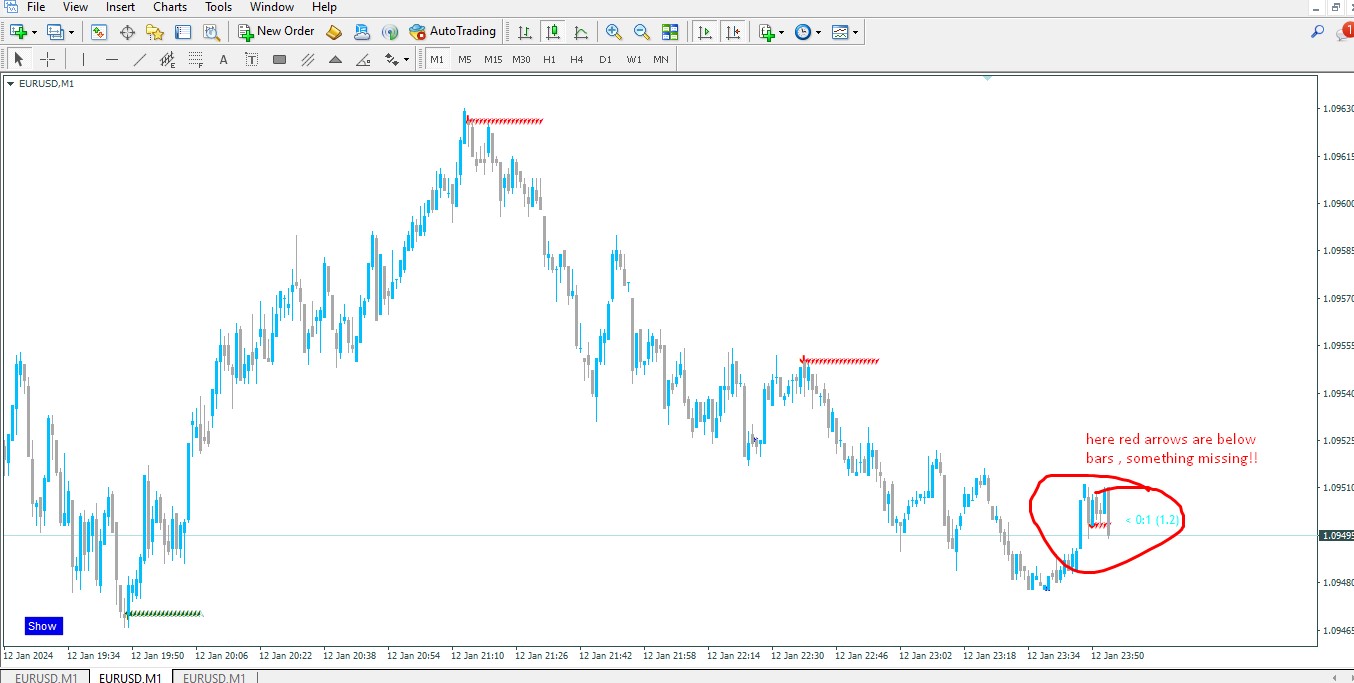Zoom in on the chart

click(614, 32)
